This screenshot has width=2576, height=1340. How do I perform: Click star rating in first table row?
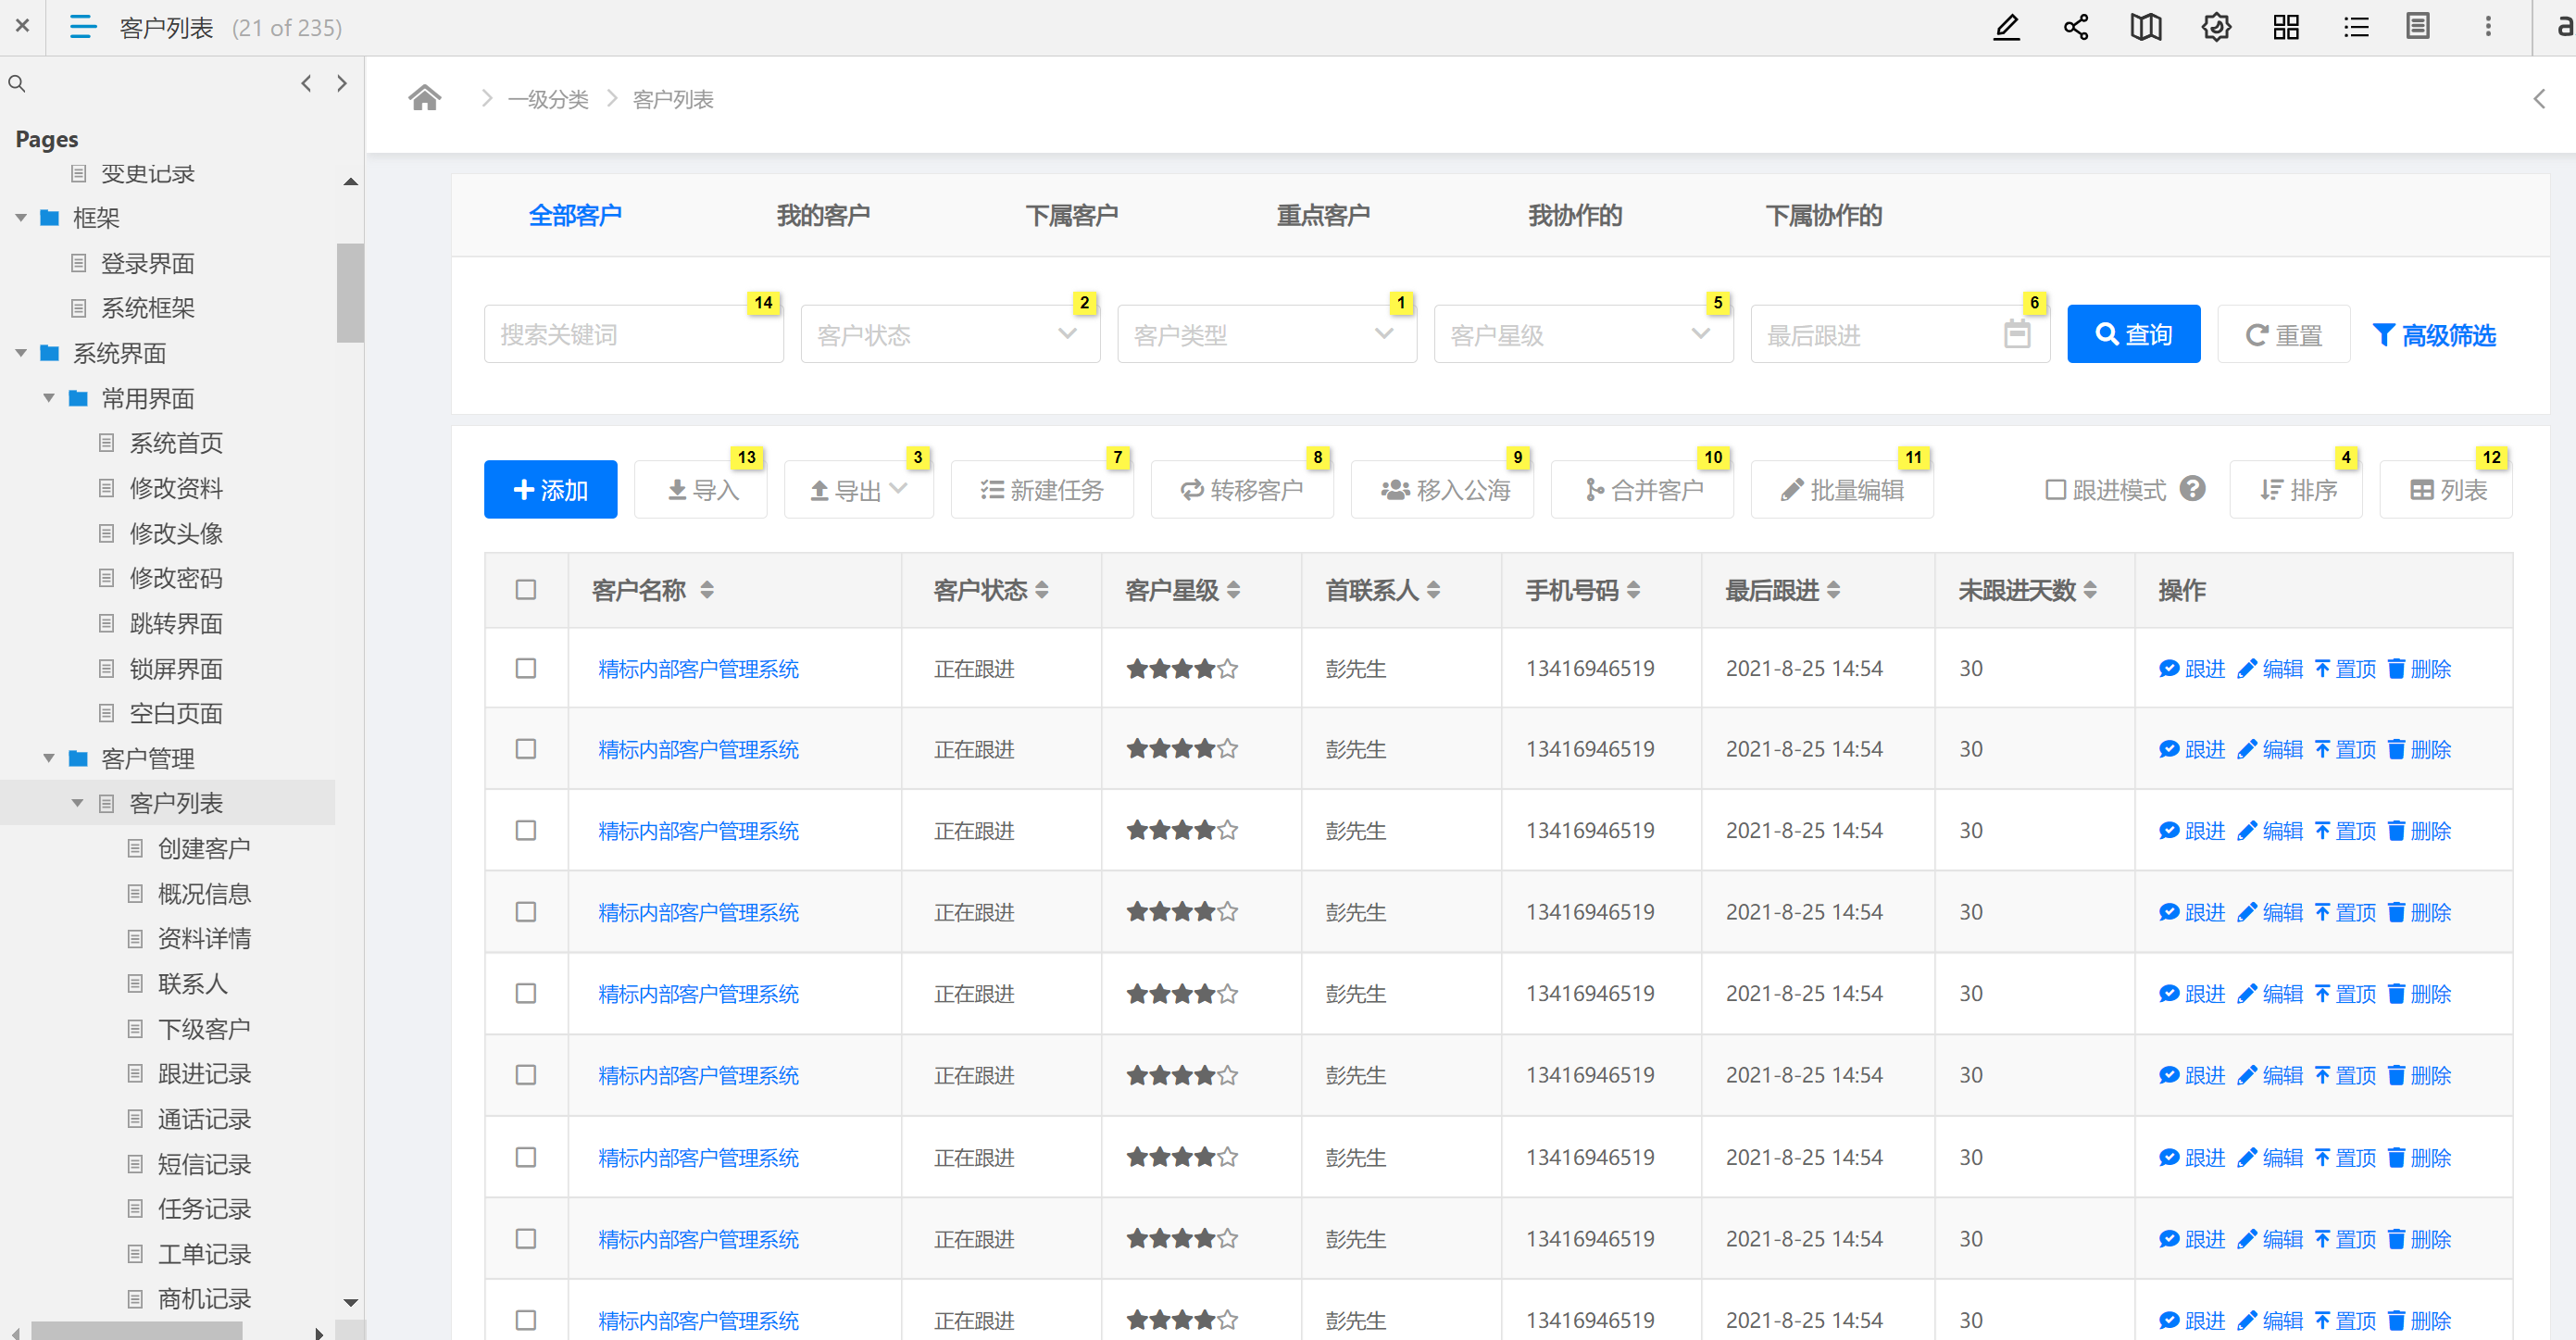point(1182,668)
